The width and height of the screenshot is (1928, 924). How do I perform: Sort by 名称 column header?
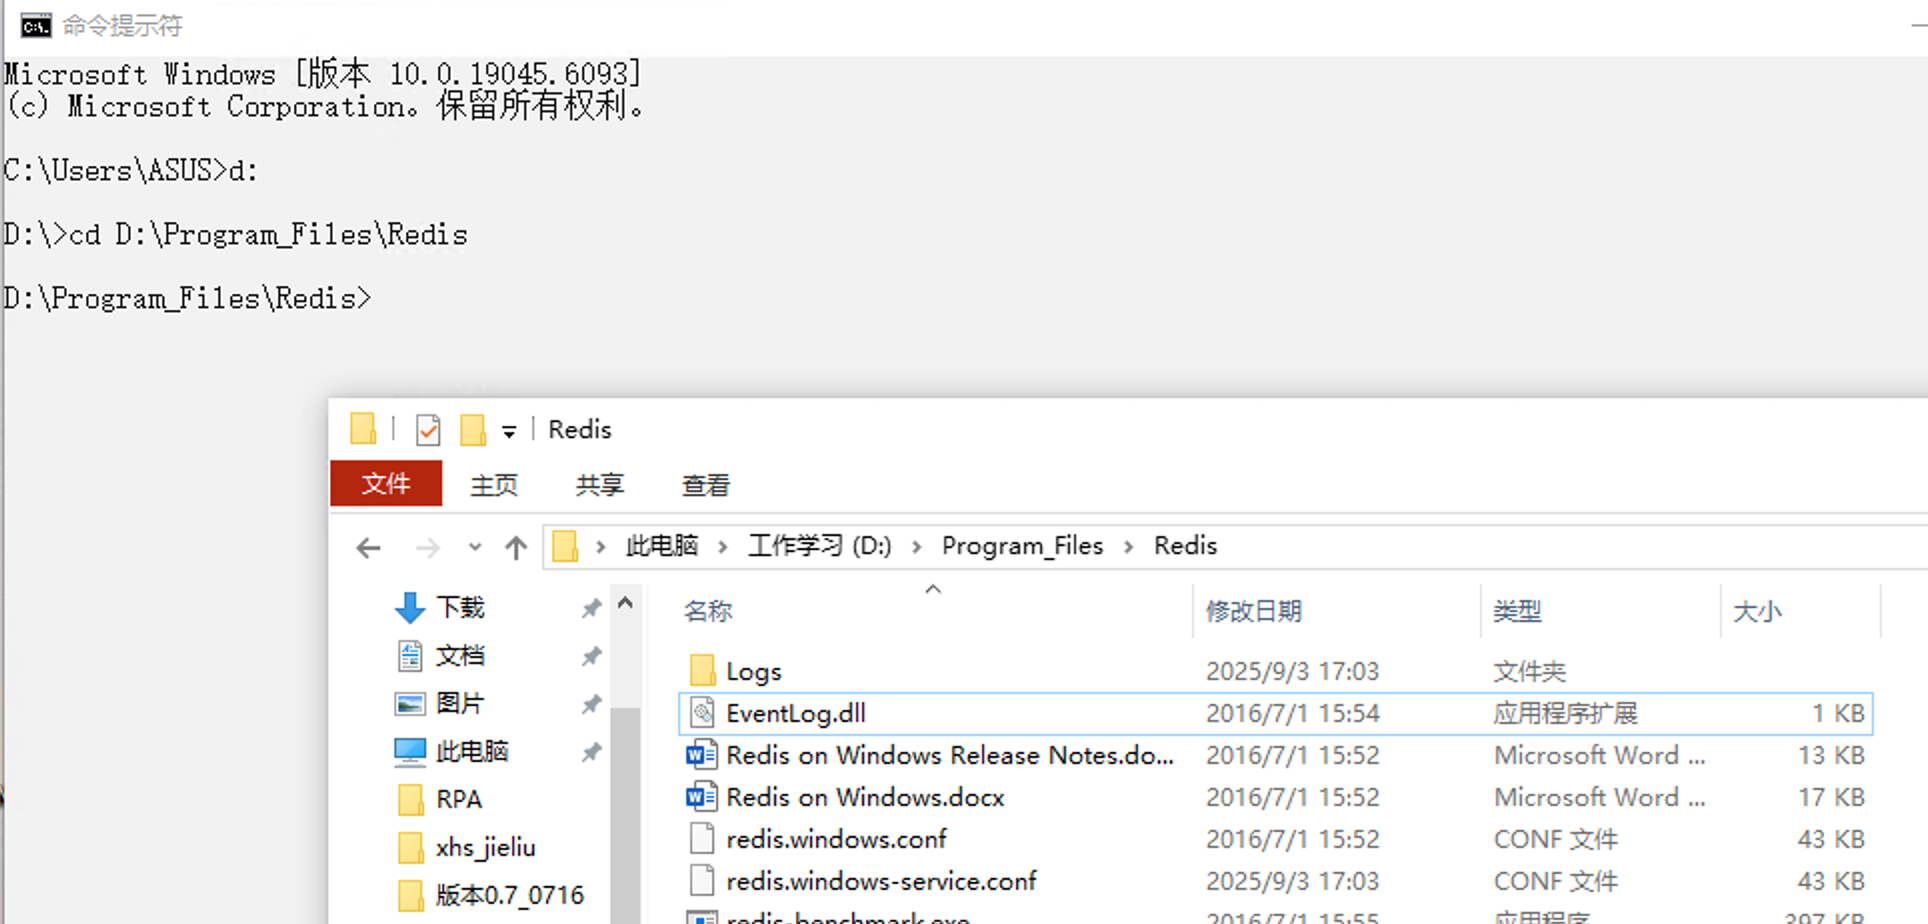[708, 611]
